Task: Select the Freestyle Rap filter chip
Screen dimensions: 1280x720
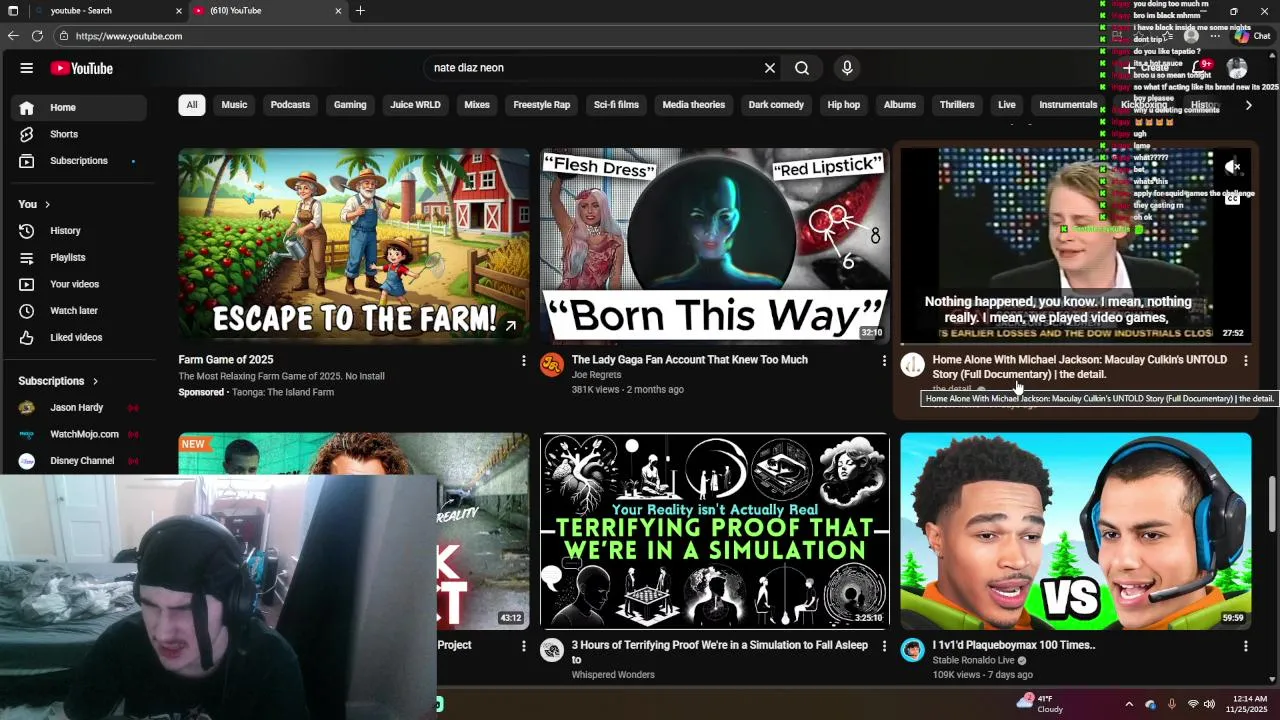Action: (x=541, y=105)
